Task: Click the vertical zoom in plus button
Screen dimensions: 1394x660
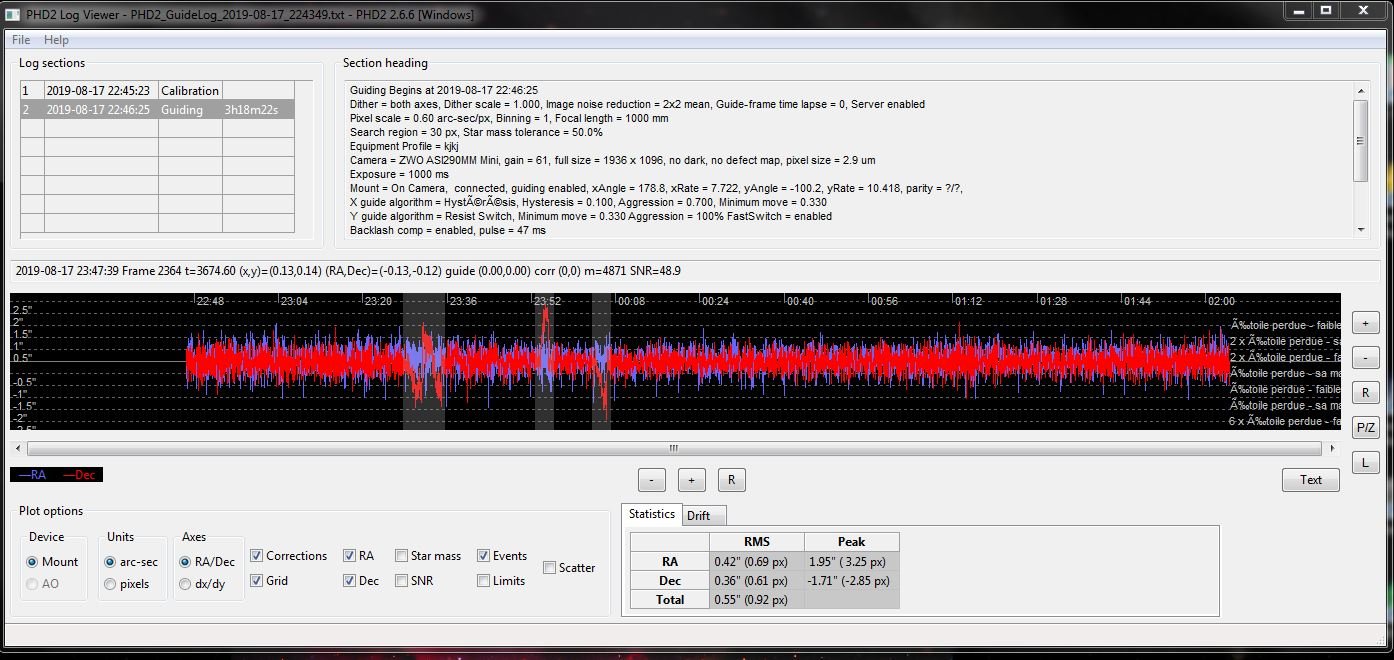Action: (x=1365, y=323)
